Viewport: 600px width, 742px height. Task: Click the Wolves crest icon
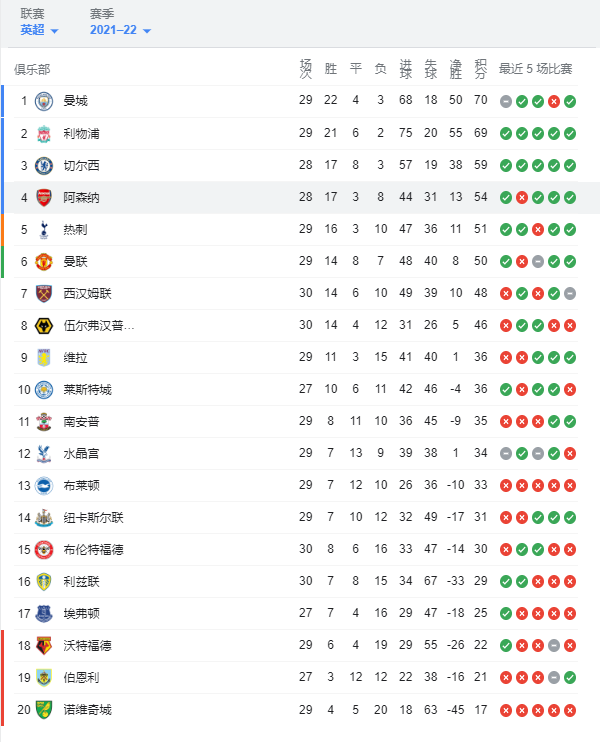click(44, 326)
